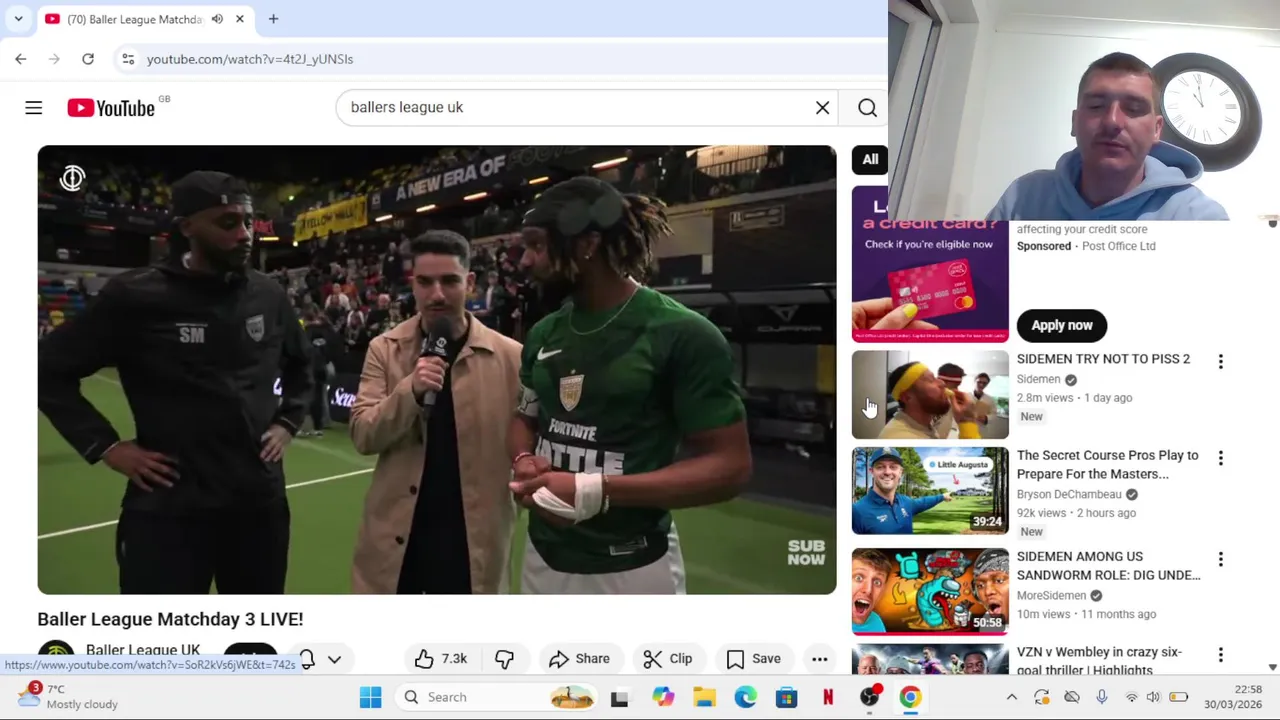
Task: Open Microsoft Edge from the taskbar
Action: click(x=745, y=697)
